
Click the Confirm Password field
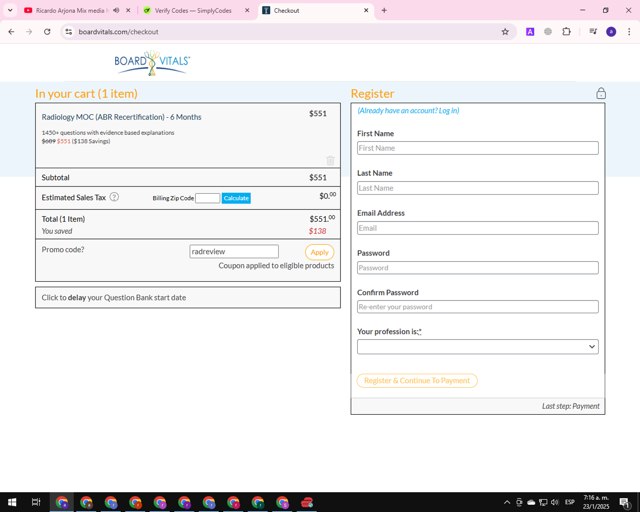point(478,307)
